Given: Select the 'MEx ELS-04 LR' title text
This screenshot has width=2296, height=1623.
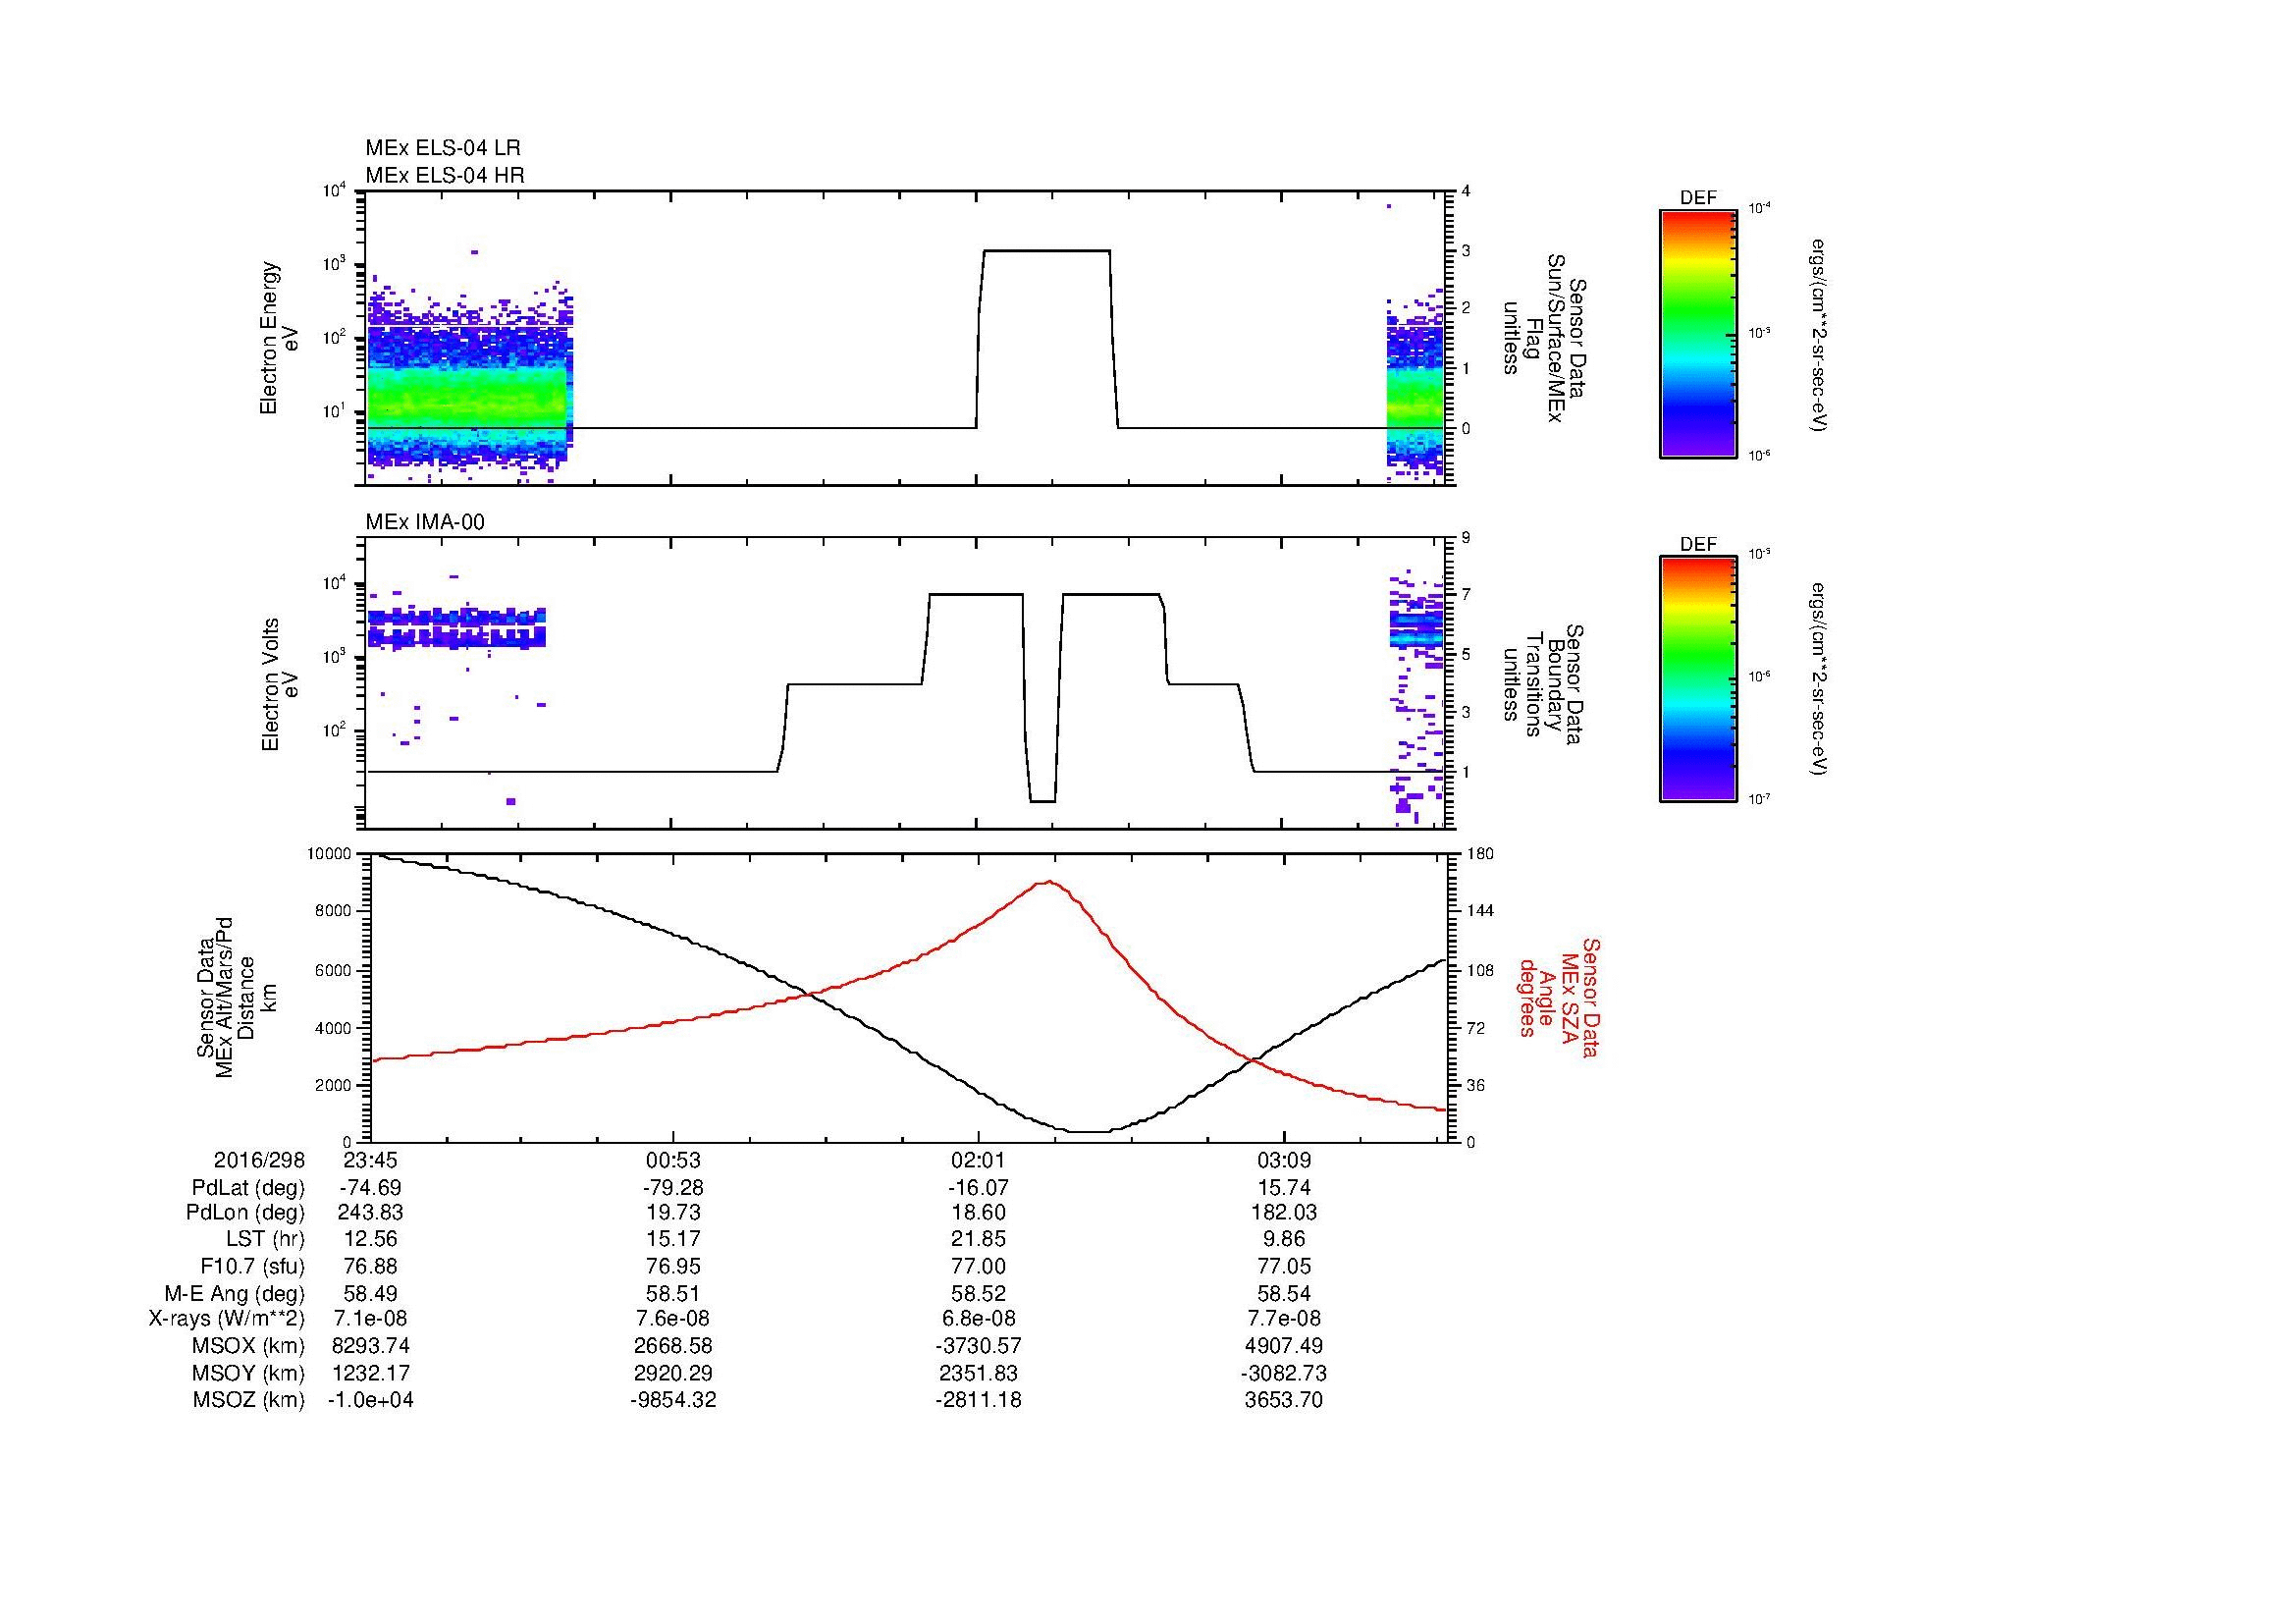Looking at the screenshot, I should coord(443,148).
